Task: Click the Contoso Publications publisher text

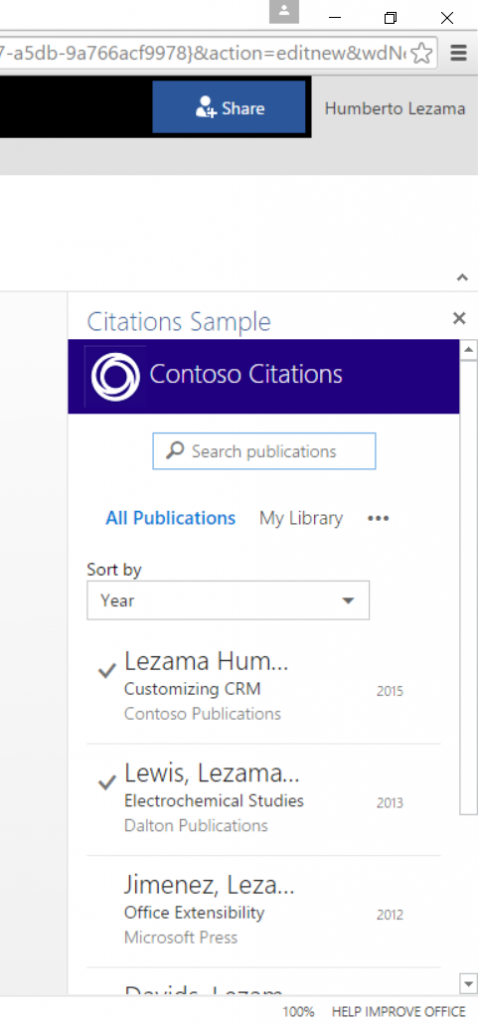Action: pos(202,714)
